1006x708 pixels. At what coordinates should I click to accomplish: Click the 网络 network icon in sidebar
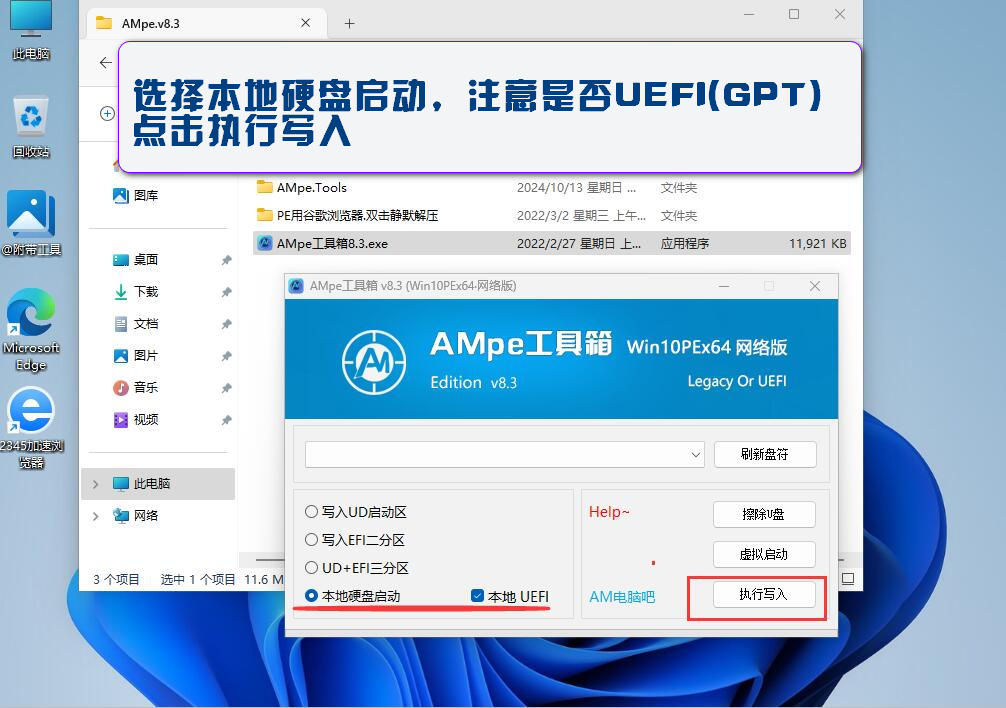[121, 516]
